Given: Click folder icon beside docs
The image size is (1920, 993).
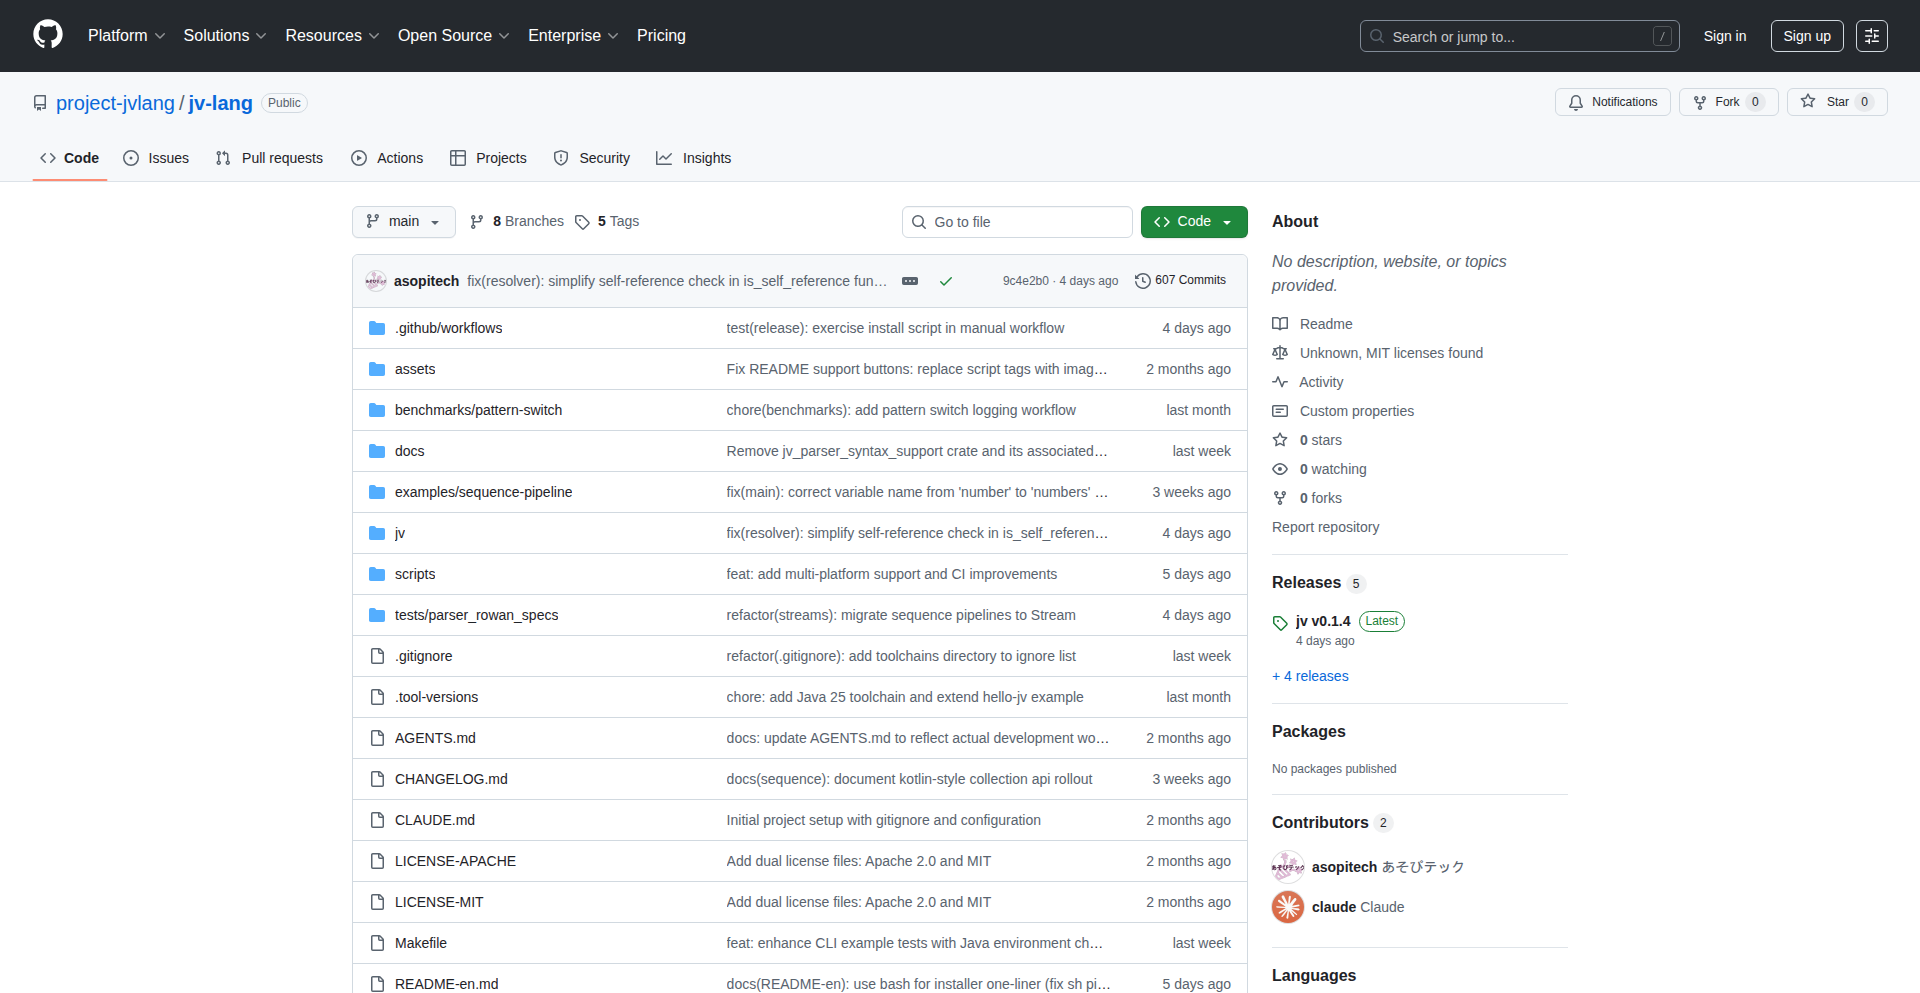Looking at the screenshot, I should point(377,451).
